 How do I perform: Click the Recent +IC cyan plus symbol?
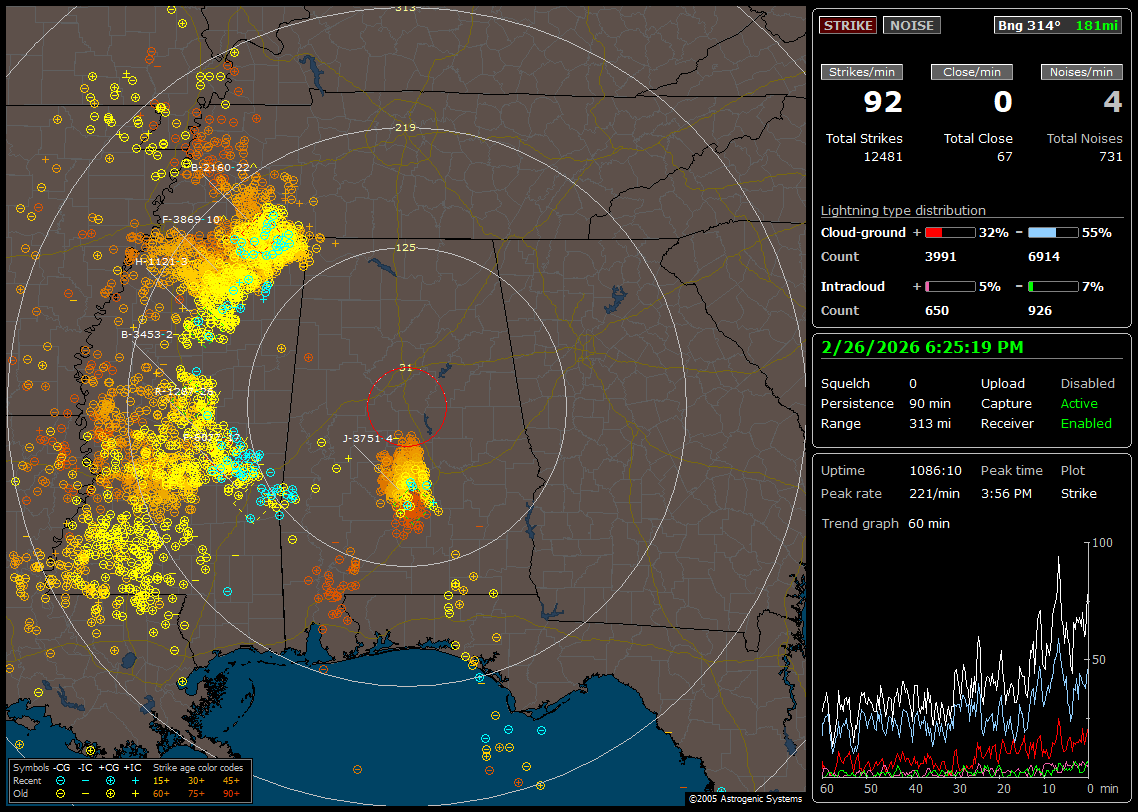tap(134, 780)
